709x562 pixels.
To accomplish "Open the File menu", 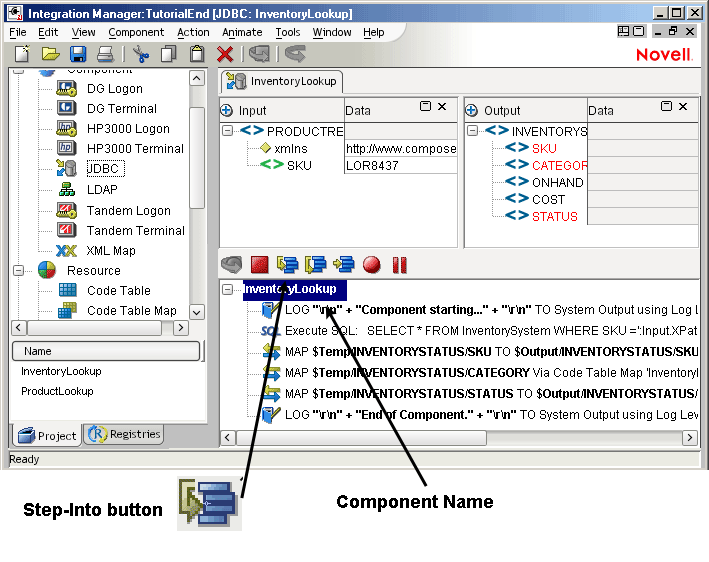I will [x=18, y=33].
